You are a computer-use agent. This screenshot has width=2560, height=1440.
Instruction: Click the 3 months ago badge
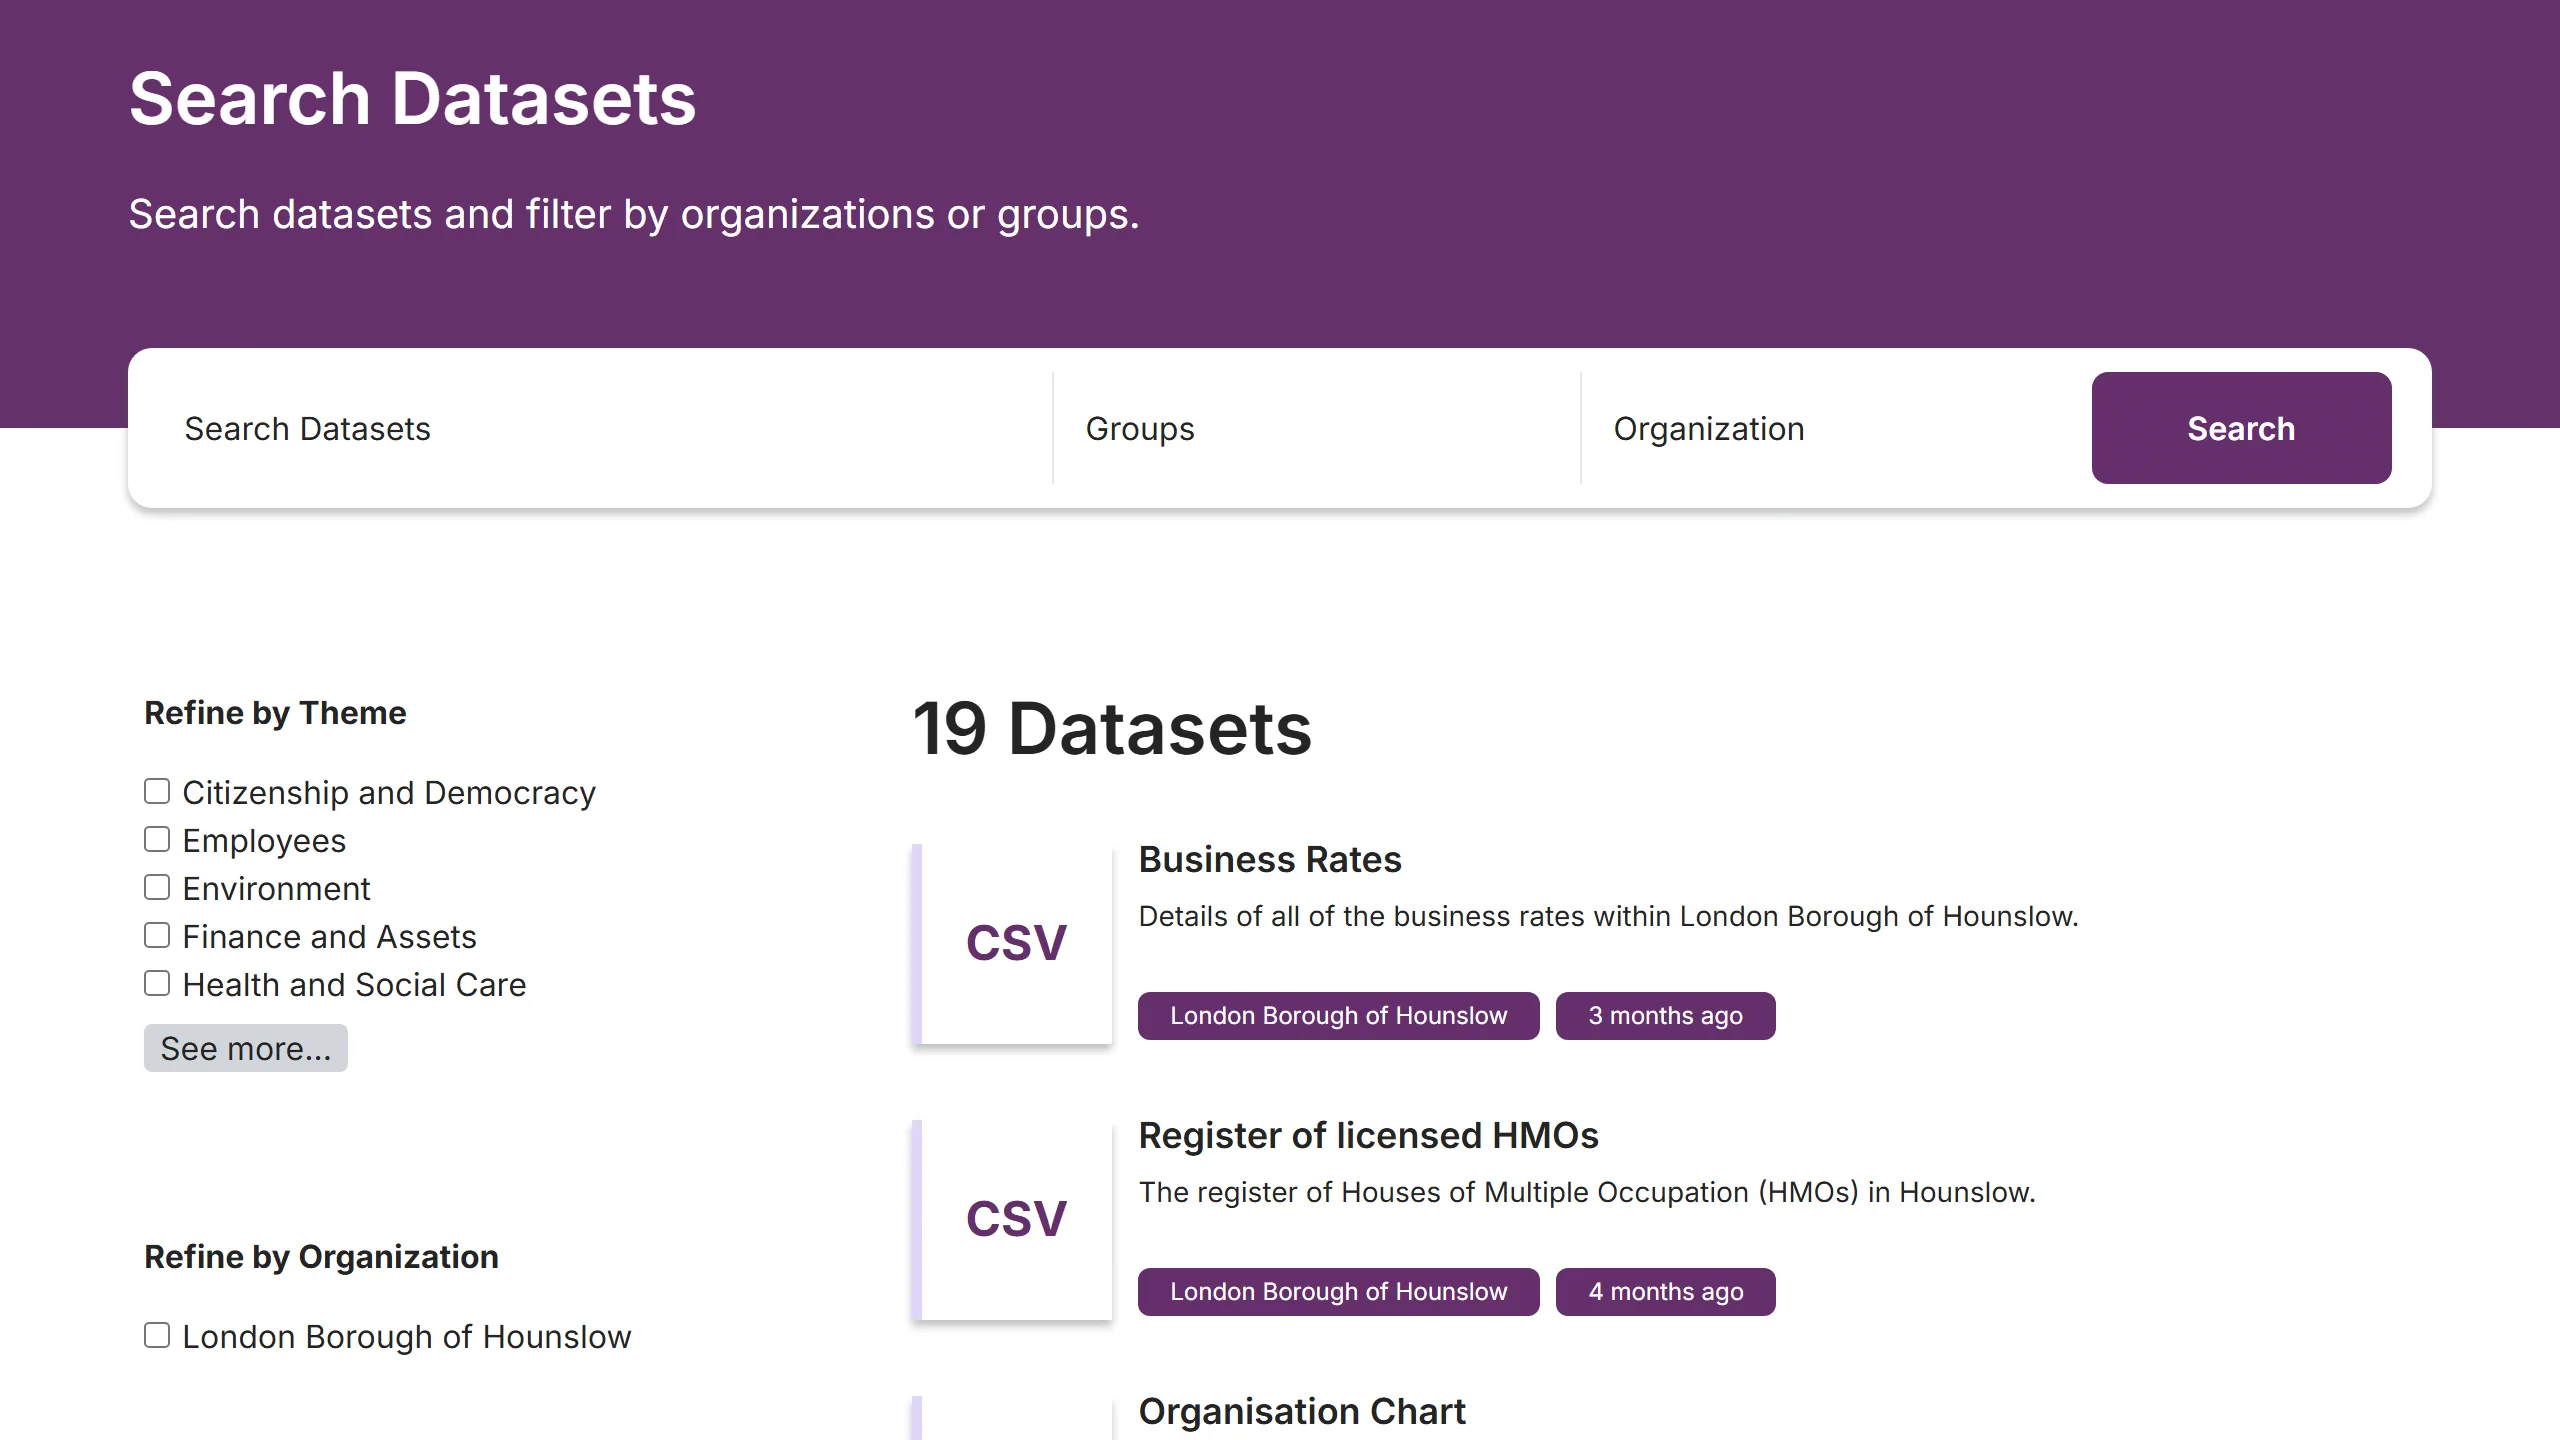(1665, 1016)
